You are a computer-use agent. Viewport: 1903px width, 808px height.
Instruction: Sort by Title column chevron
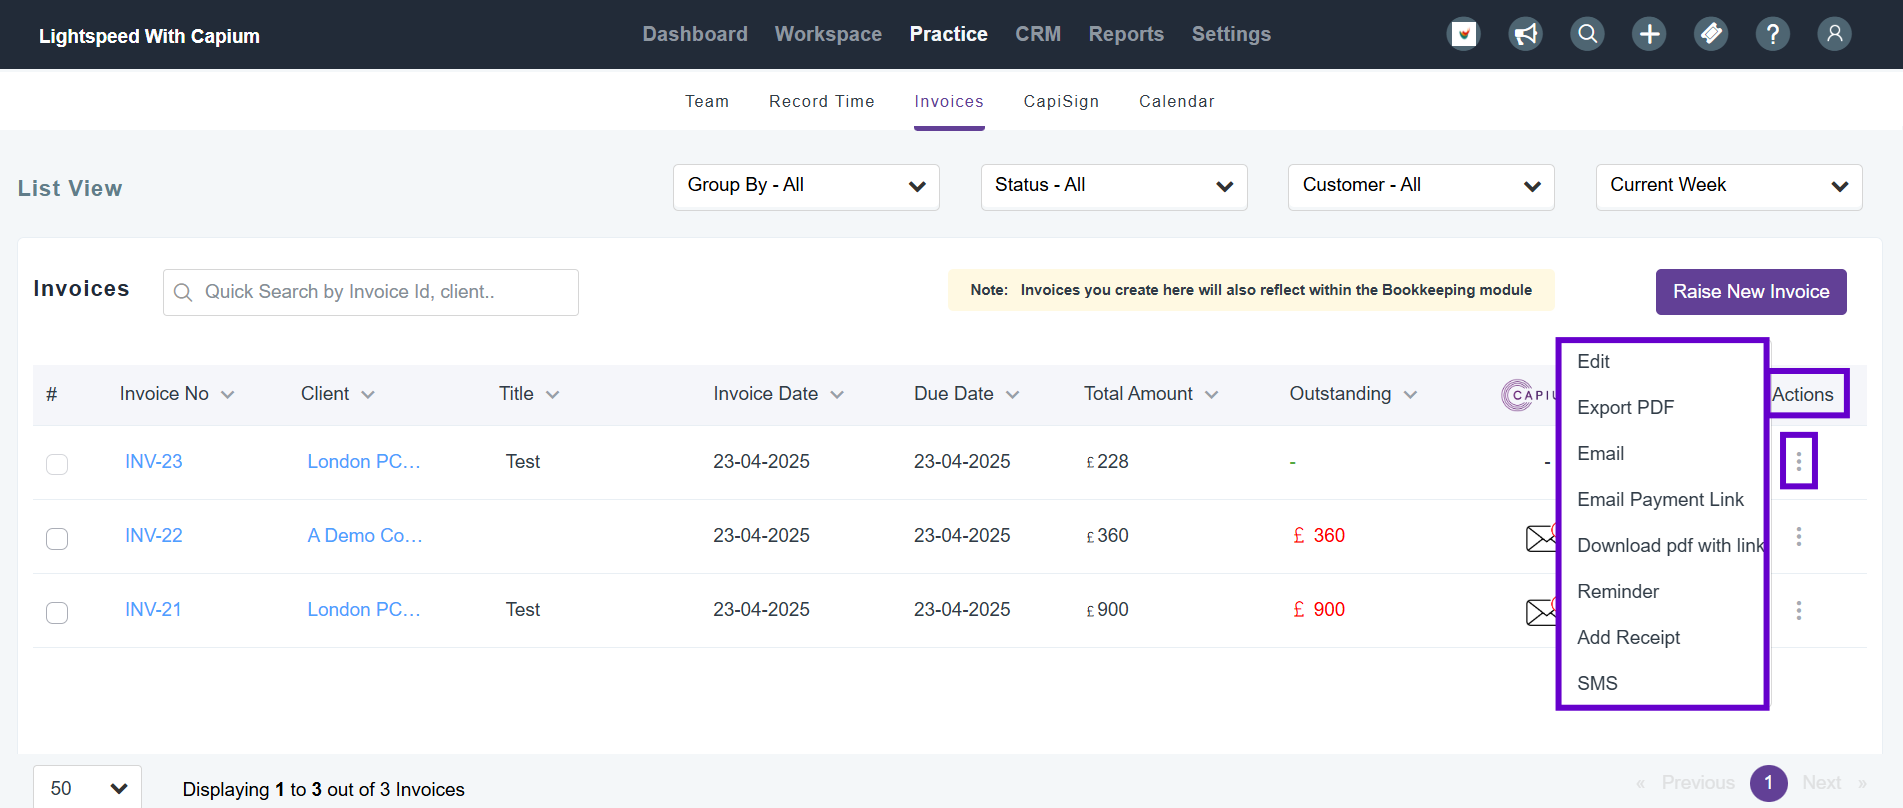click(553, 395)
